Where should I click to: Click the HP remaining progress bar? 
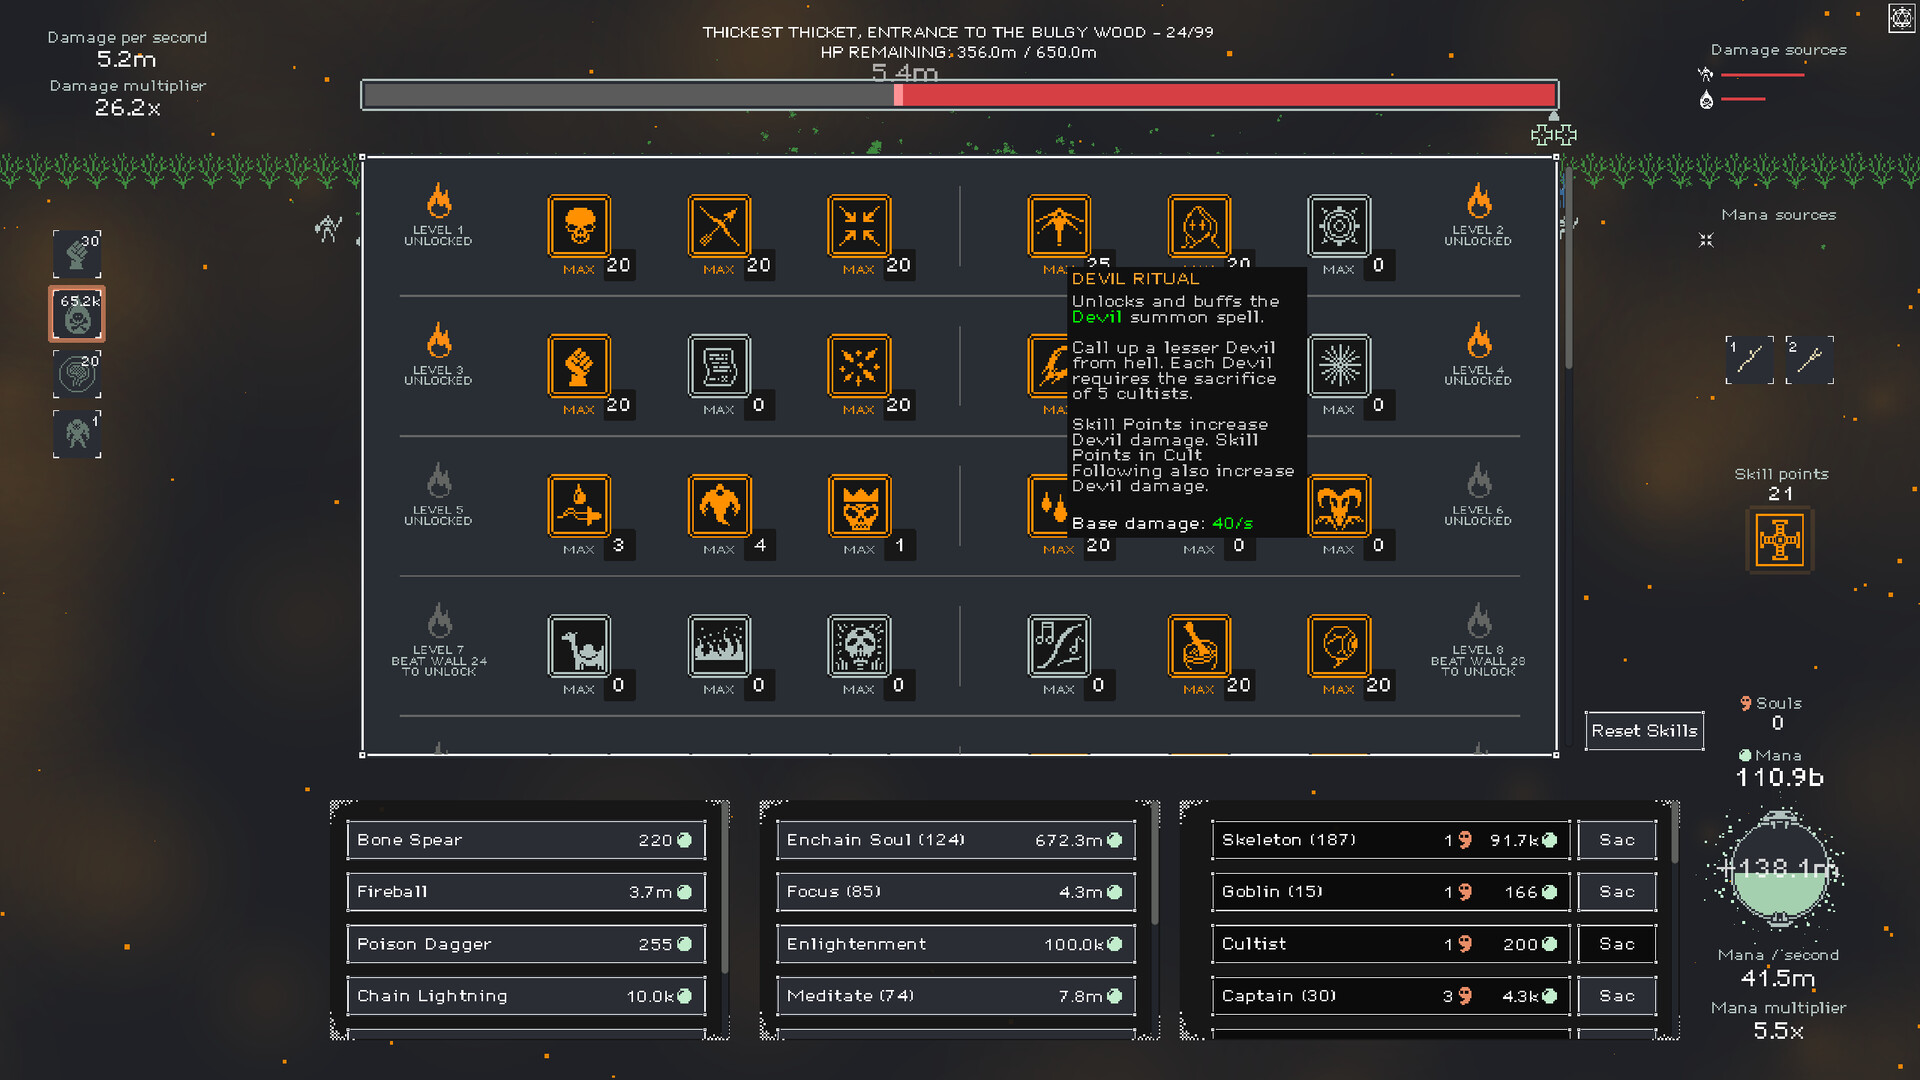click(x=960, y=94)
